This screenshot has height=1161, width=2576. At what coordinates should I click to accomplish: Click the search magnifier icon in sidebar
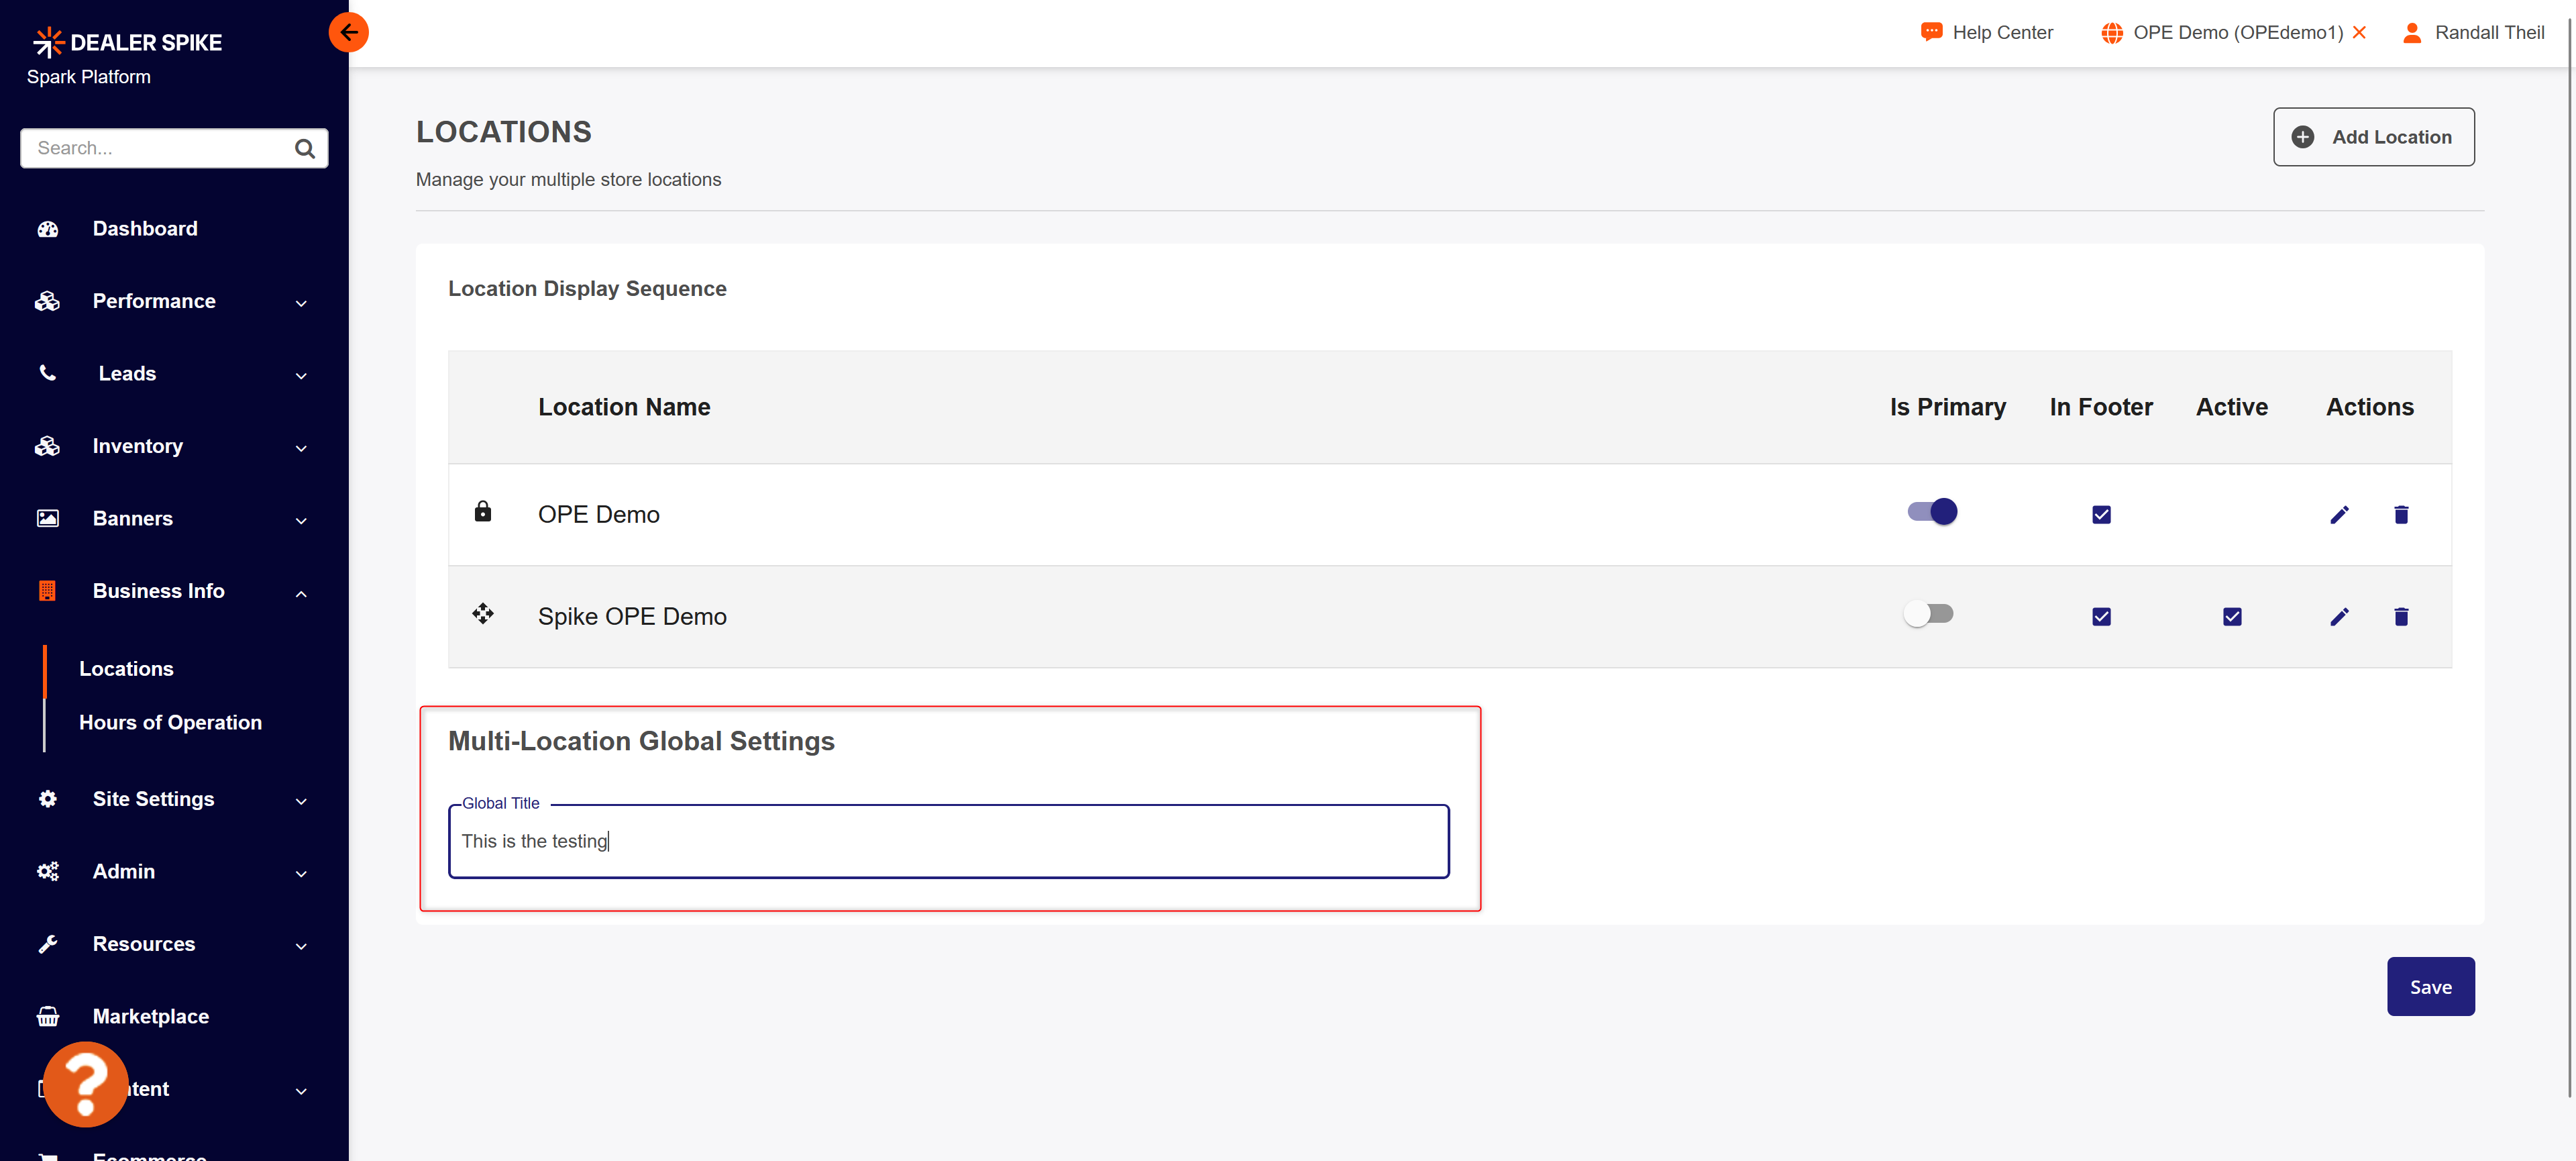point(305,149)
